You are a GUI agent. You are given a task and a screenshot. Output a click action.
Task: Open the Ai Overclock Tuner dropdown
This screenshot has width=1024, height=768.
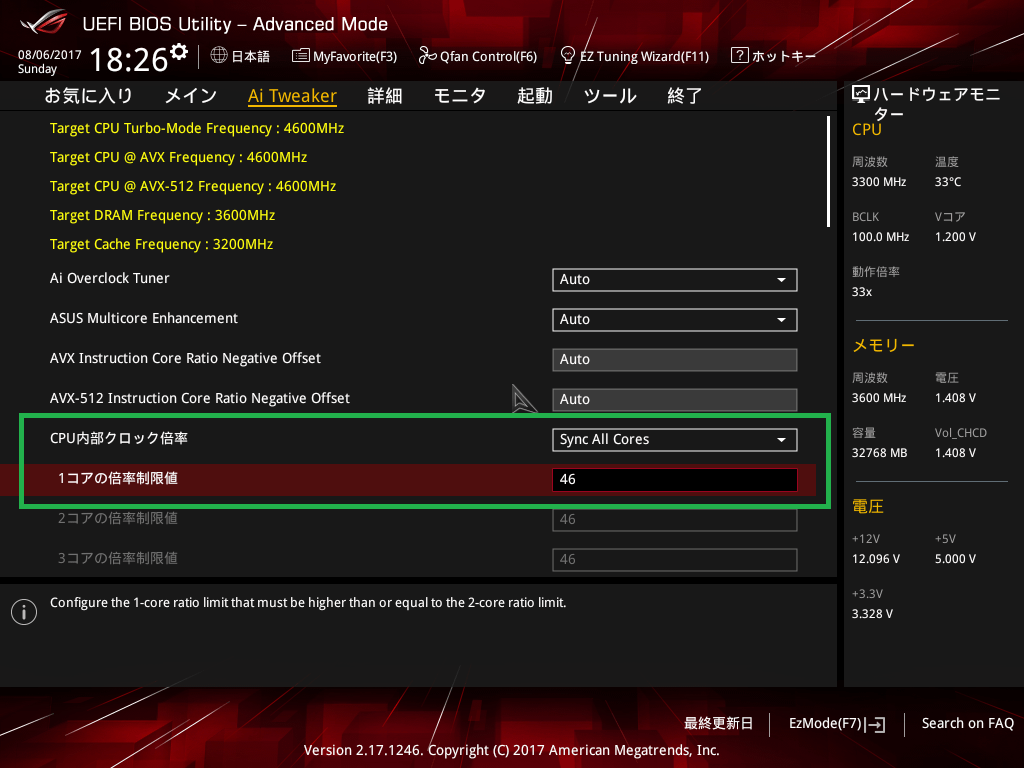tap(675, 280)
